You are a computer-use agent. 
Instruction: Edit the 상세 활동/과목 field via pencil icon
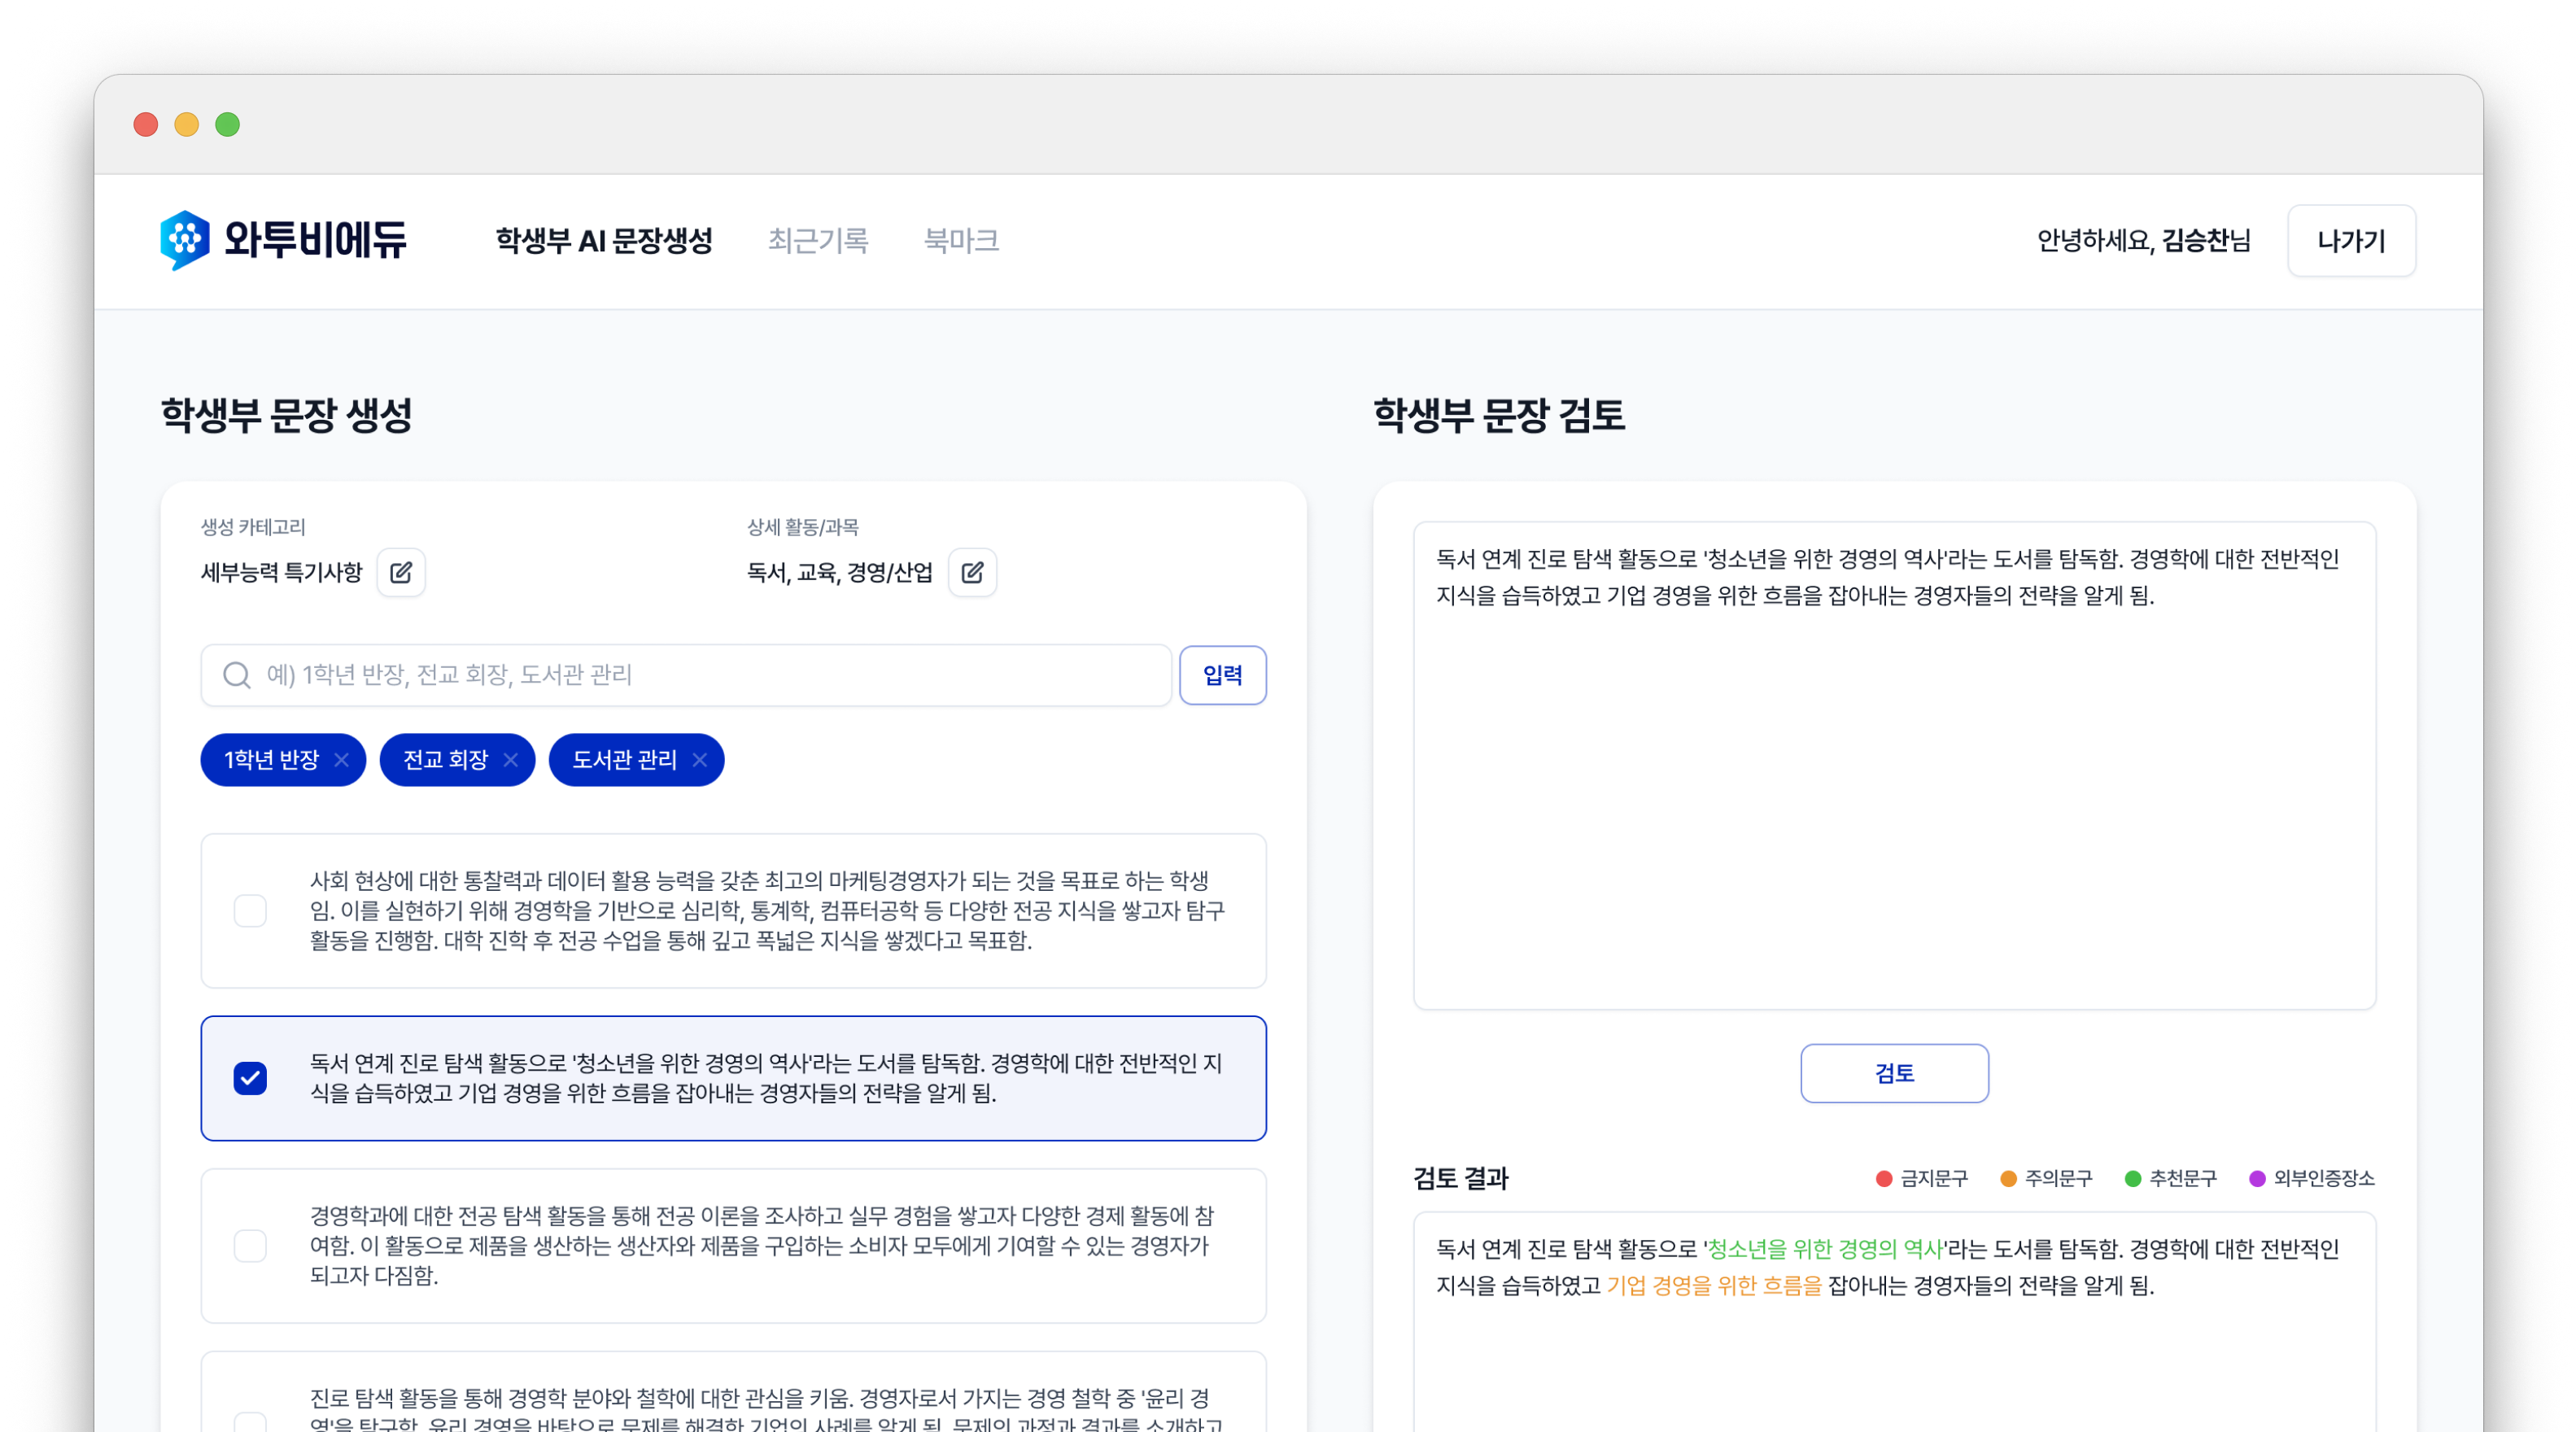pos(973,572)
